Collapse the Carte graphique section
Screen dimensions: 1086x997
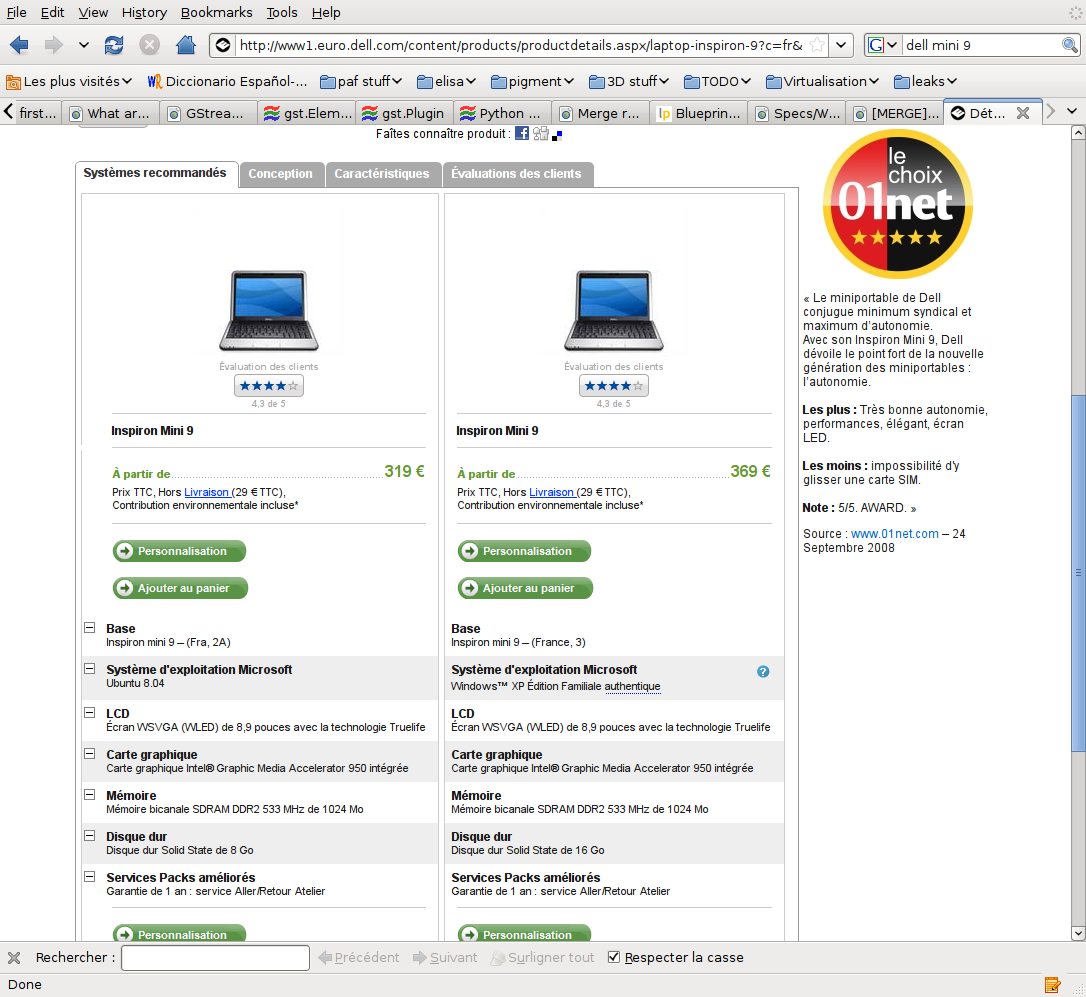pos(89,753)
